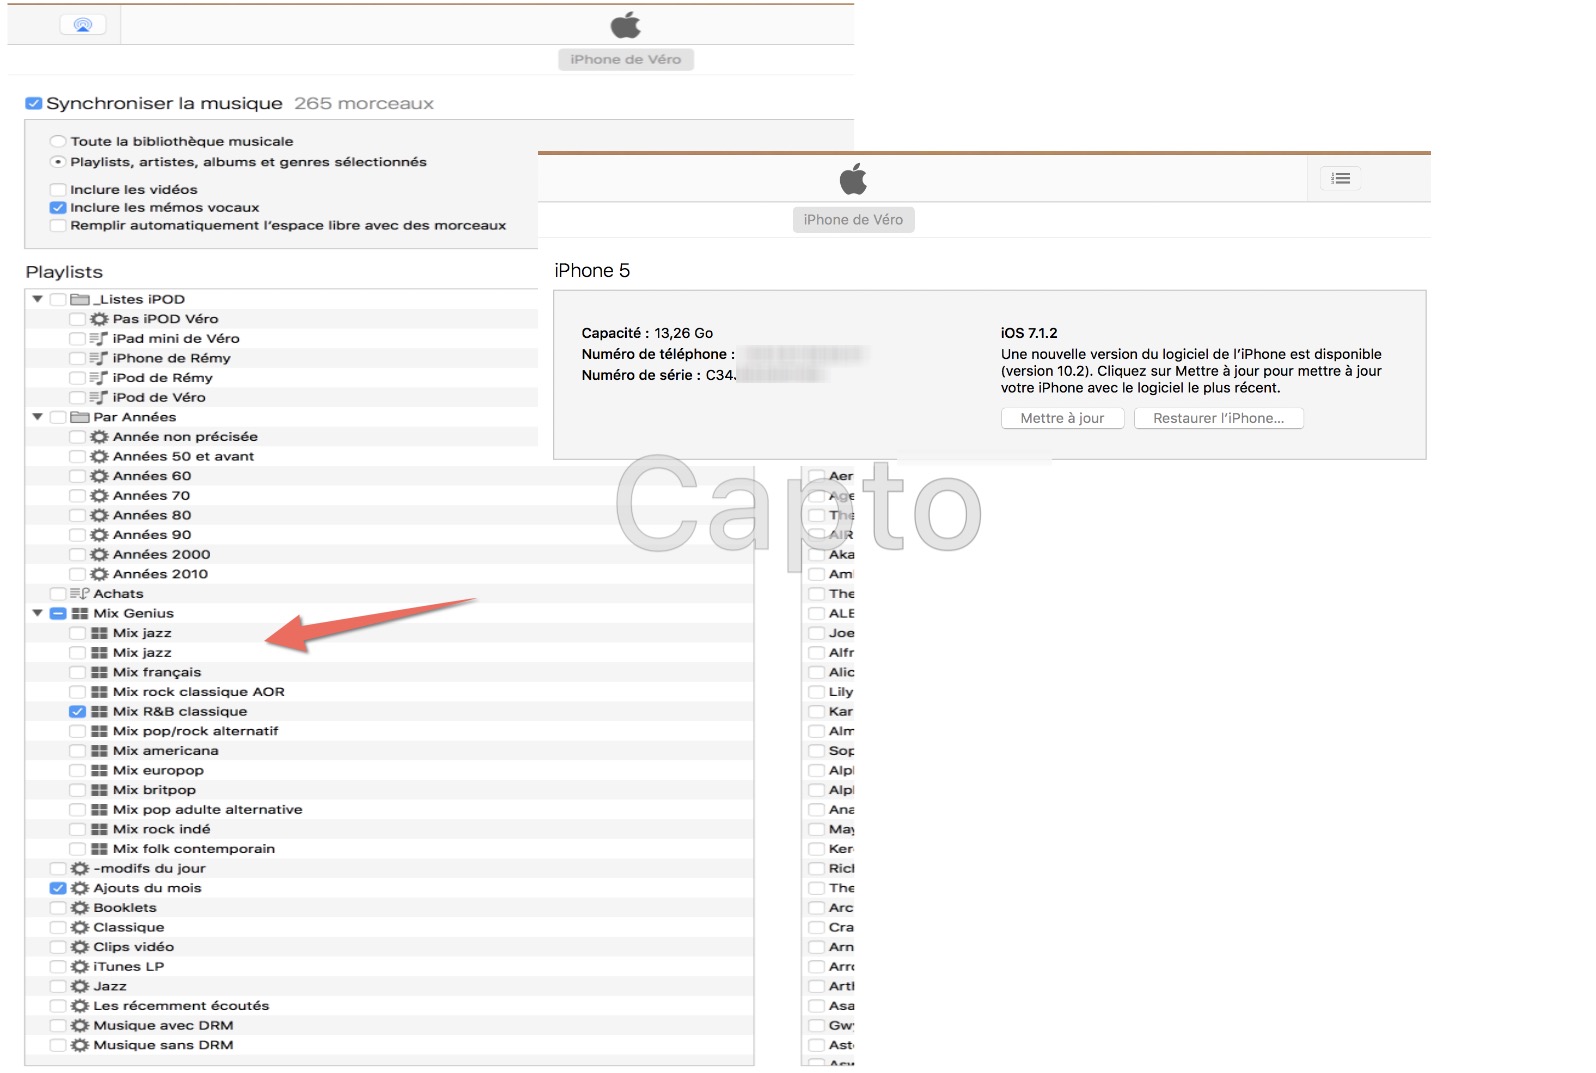Click the Genius icon of Mix folk contemporain
The width and height of the screenshot is (1596, 1073).
pos(99,849)
